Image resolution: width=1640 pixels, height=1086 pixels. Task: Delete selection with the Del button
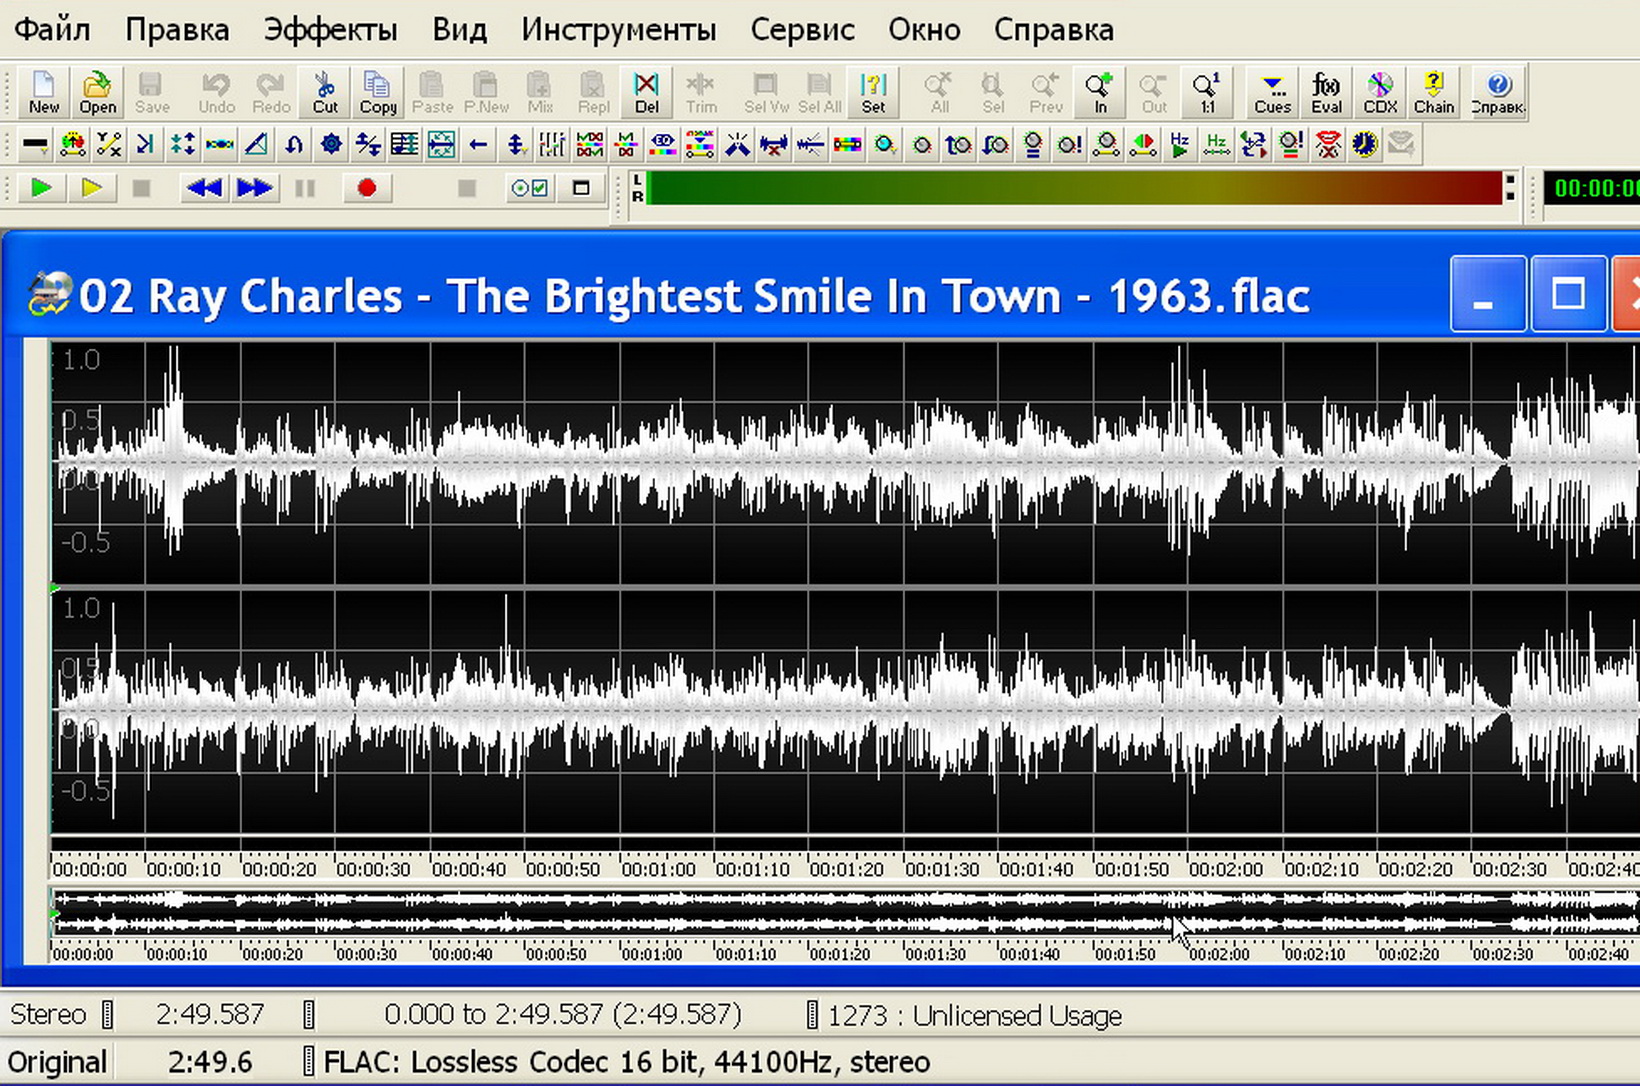tap(647, 93)
